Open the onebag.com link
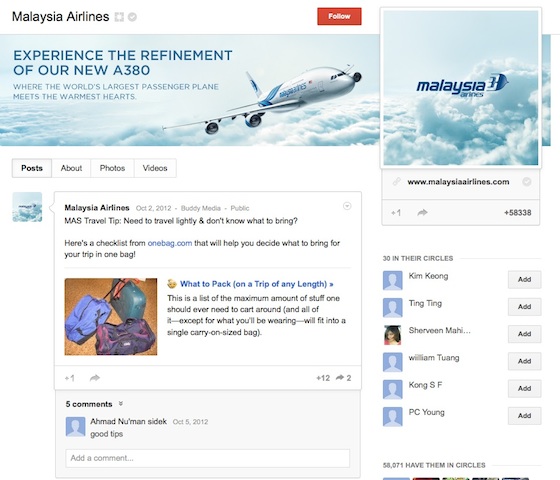 click(x=170, y=243)
